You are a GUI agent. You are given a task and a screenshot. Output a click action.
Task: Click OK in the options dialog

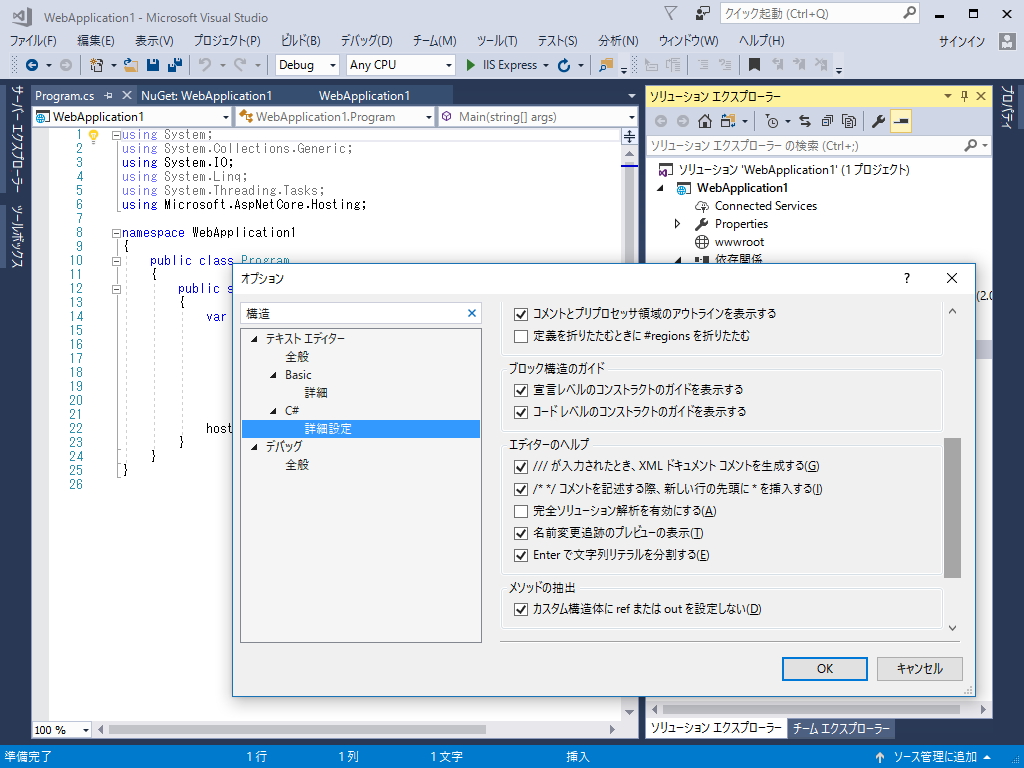824,668
